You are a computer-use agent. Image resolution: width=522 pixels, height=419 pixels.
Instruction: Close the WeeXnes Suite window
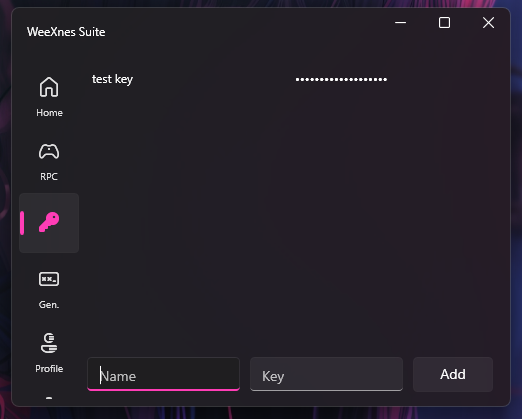[488, 23]
